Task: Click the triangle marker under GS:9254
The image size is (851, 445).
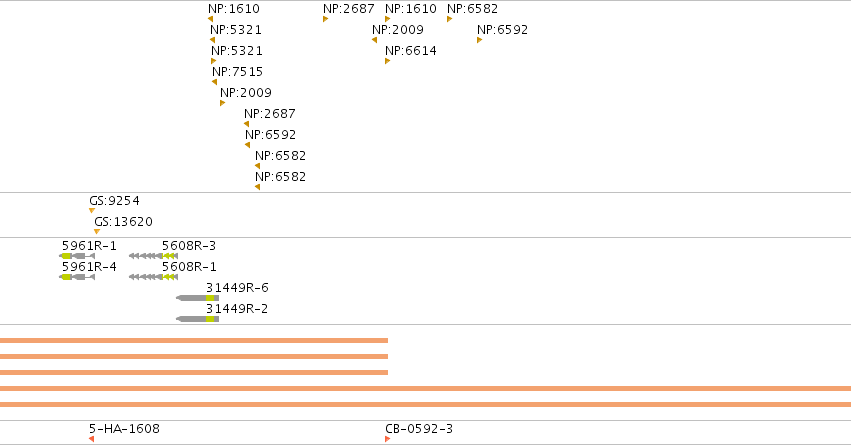Action: click(92, 211)
